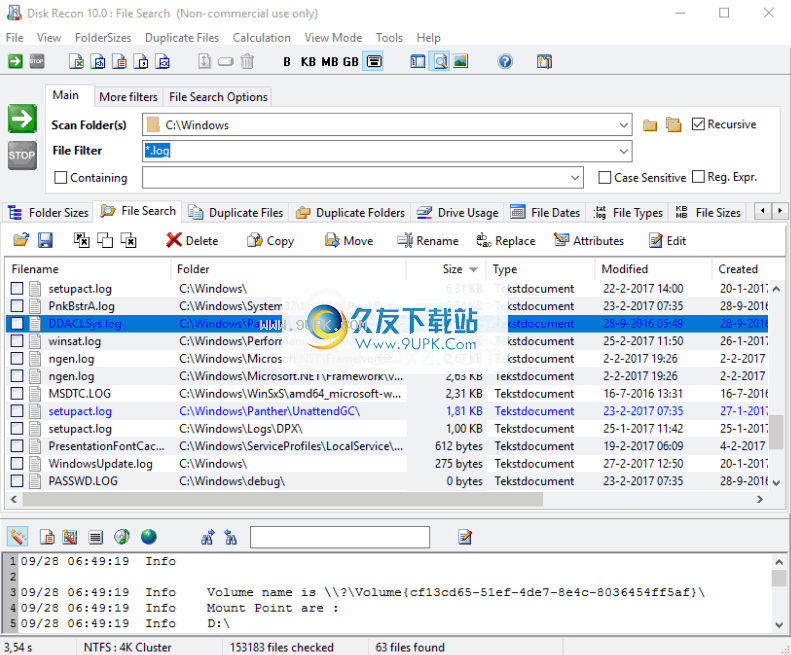Expand the File Filter dropdown arrow
The image size is (791, 655).
click(x=624, y=151)
